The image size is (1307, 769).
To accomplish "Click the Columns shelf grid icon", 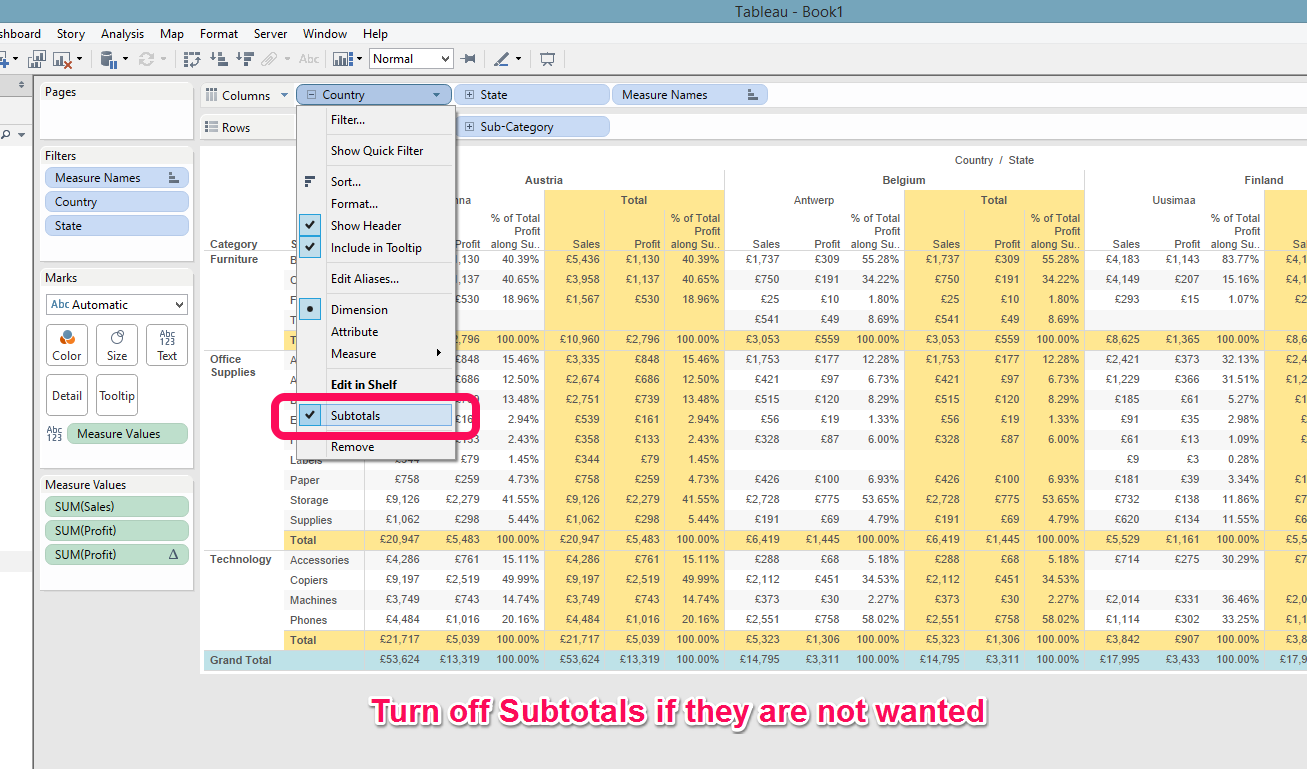I will click(212, 95).
